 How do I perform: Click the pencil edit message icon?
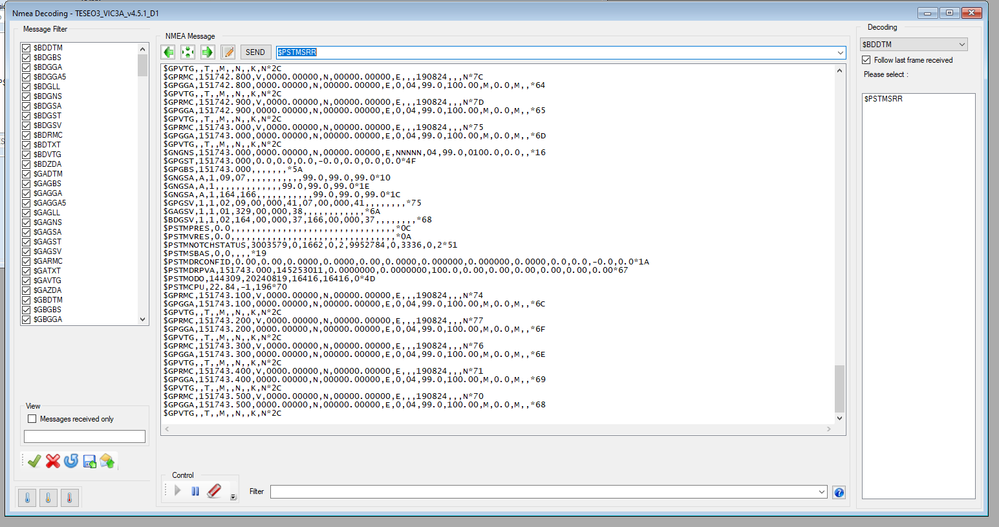(x=228, y=52)
